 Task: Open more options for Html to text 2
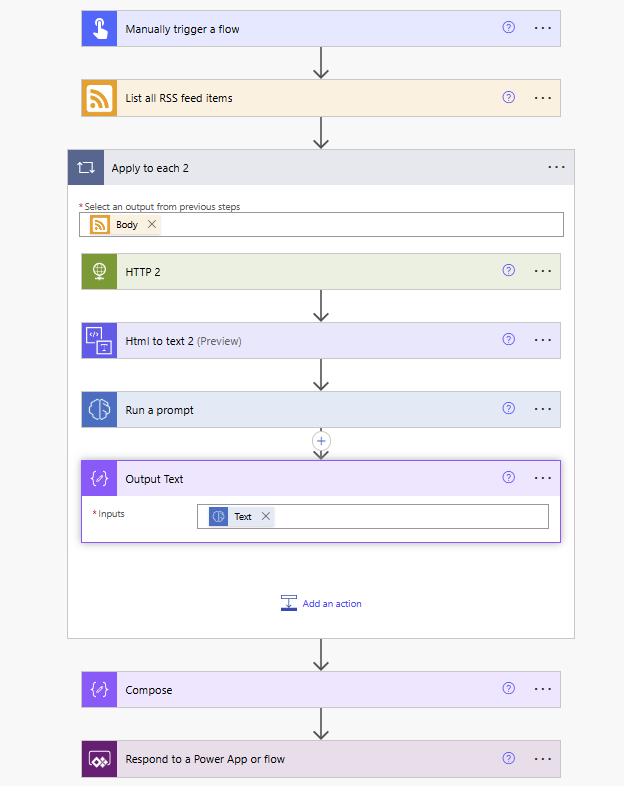[542, 340]
